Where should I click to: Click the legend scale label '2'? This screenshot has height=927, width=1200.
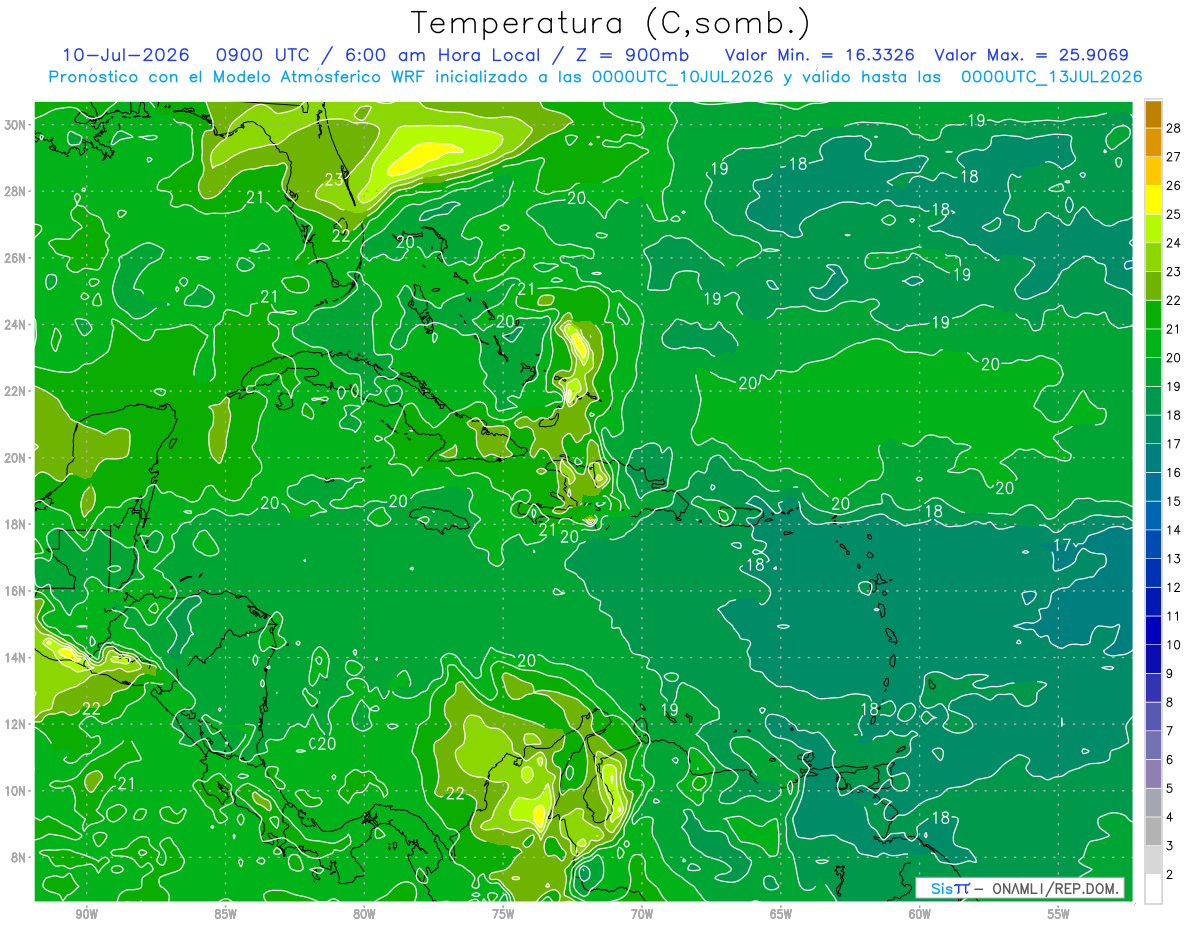click(x=1170, y=874)
